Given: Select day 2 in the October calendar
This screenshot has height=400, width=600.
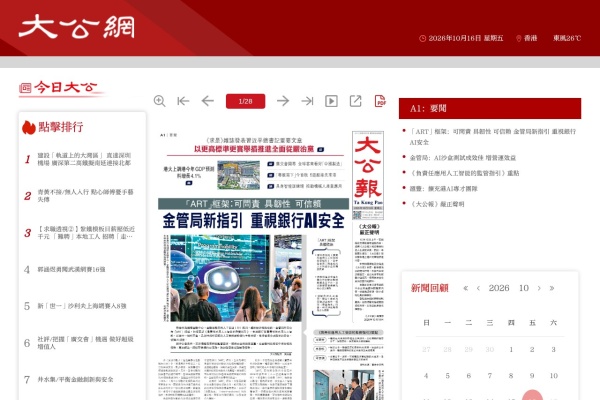Looking at the screenshot, I should click(532, 349).
